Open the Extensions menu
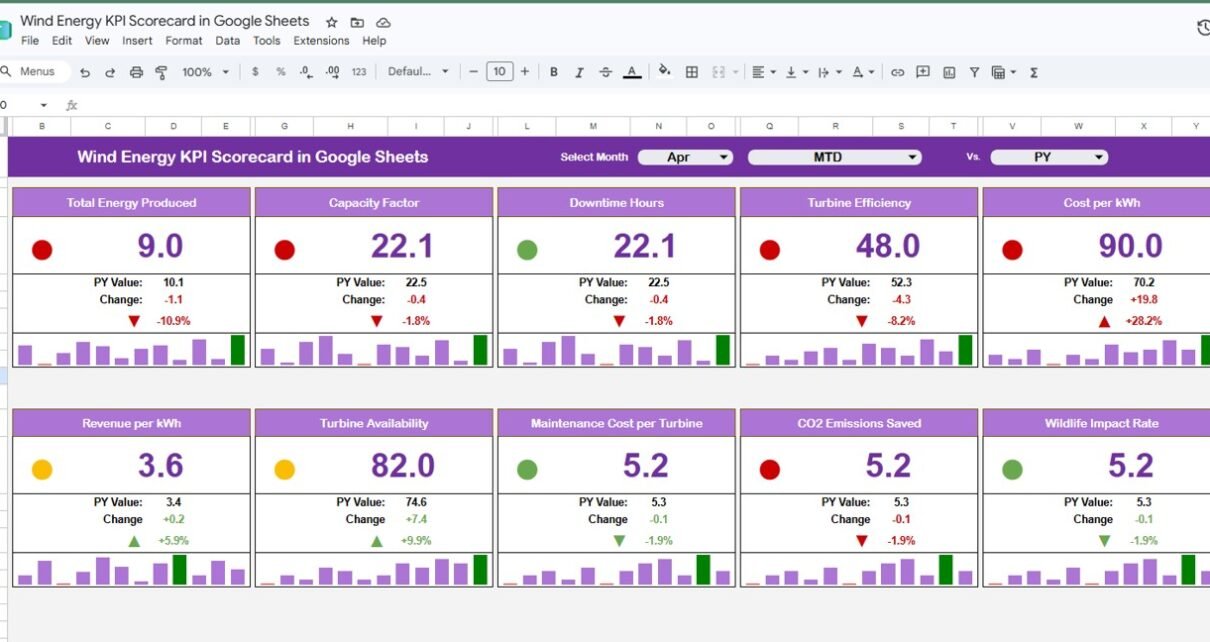 pos(321,41)
